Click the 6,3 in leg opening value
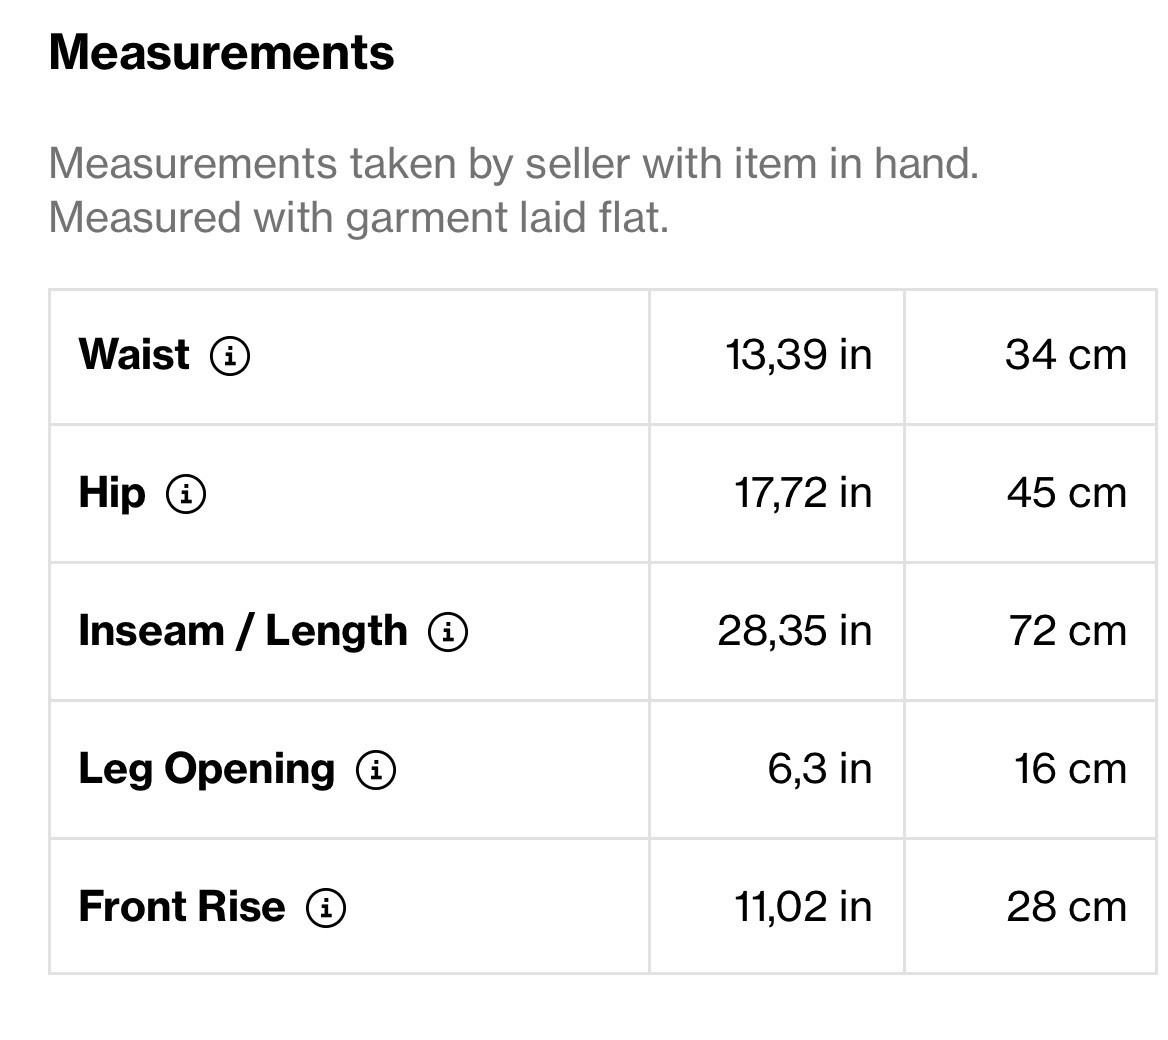1168x1040 pixels. point(820,769)
